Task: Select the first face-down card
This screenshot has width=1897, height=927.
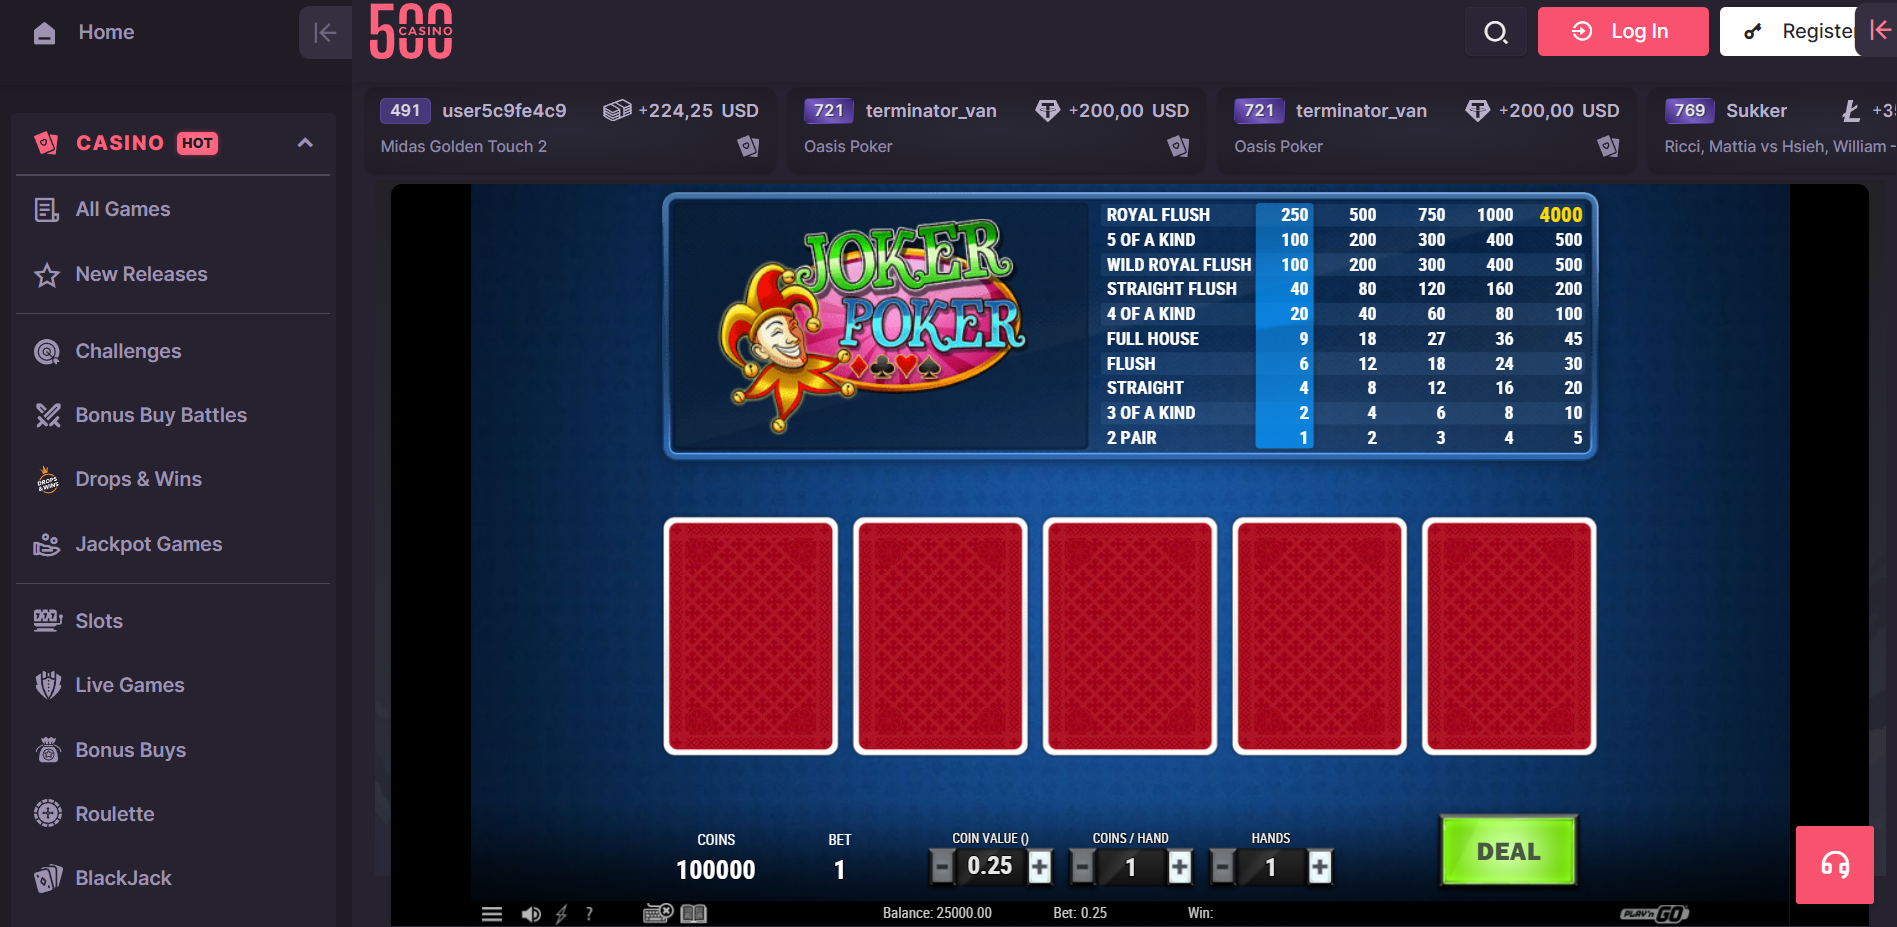Action: [x=750, y=636]
